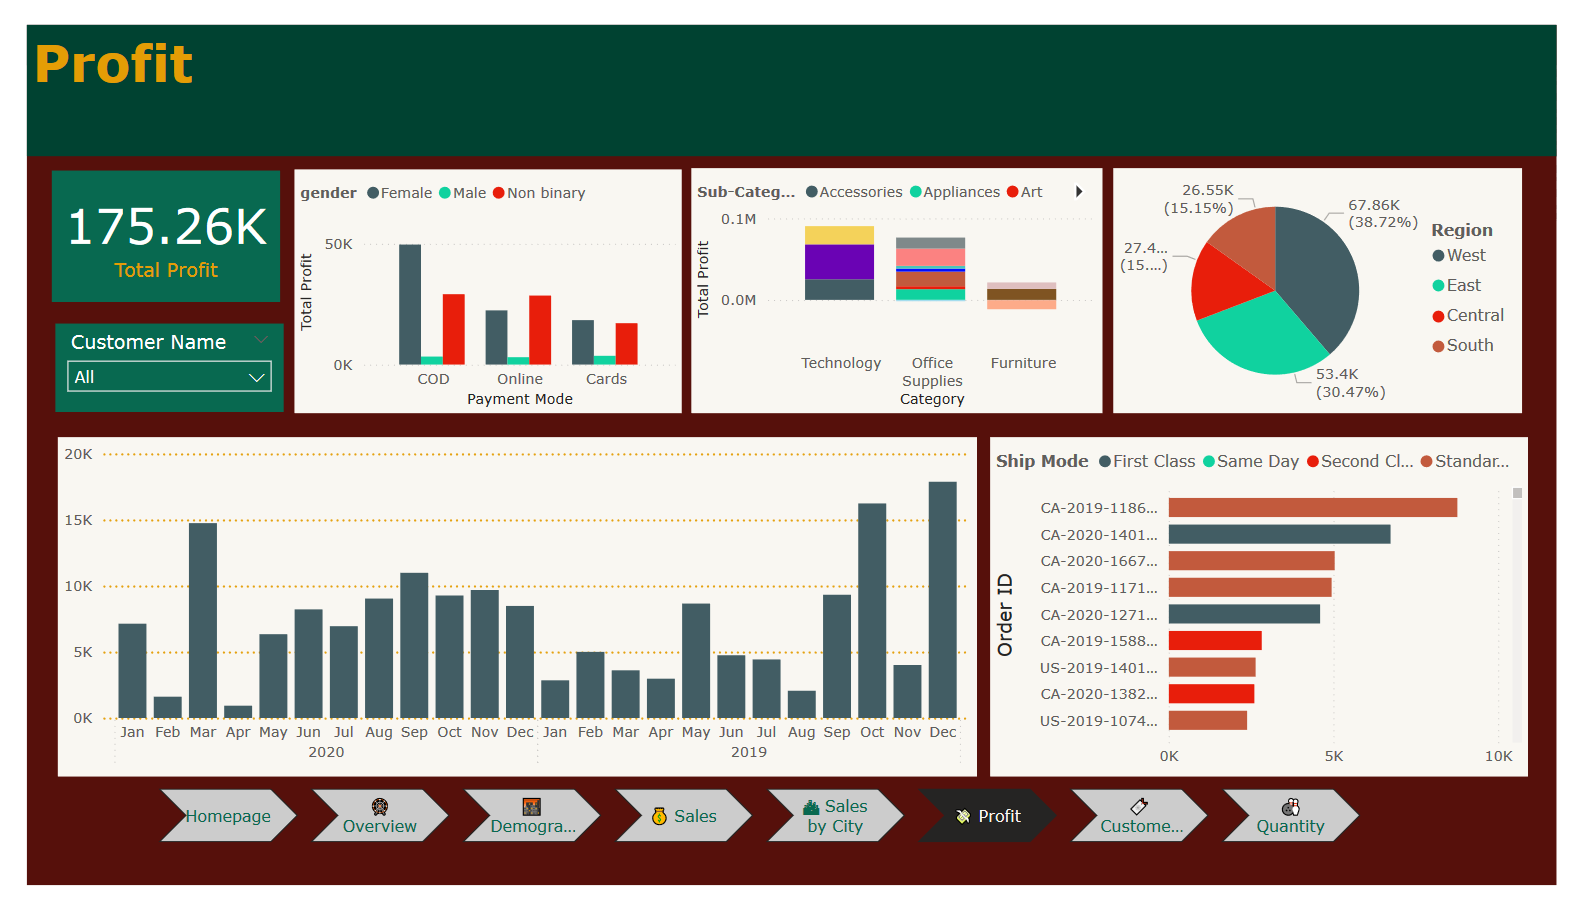
Task: Select Female in gender legend
Action: tap(399, 193)
